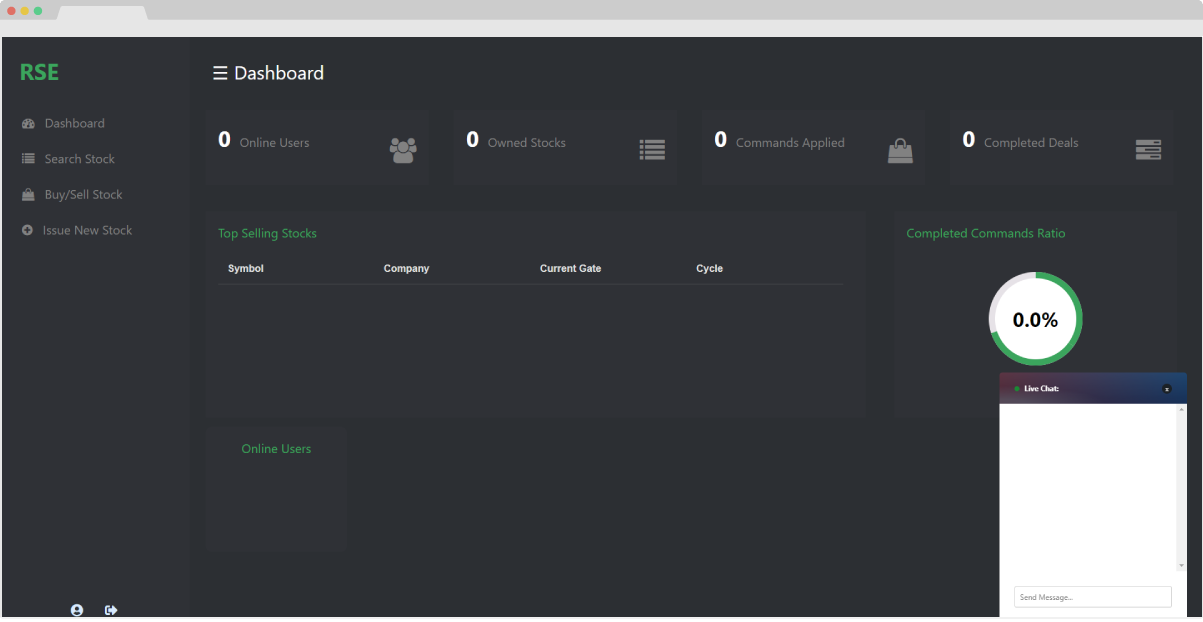Screen dimensions: 1203x622
Task: Click the Completed Deals stat label
Action: coord(1031,143)
